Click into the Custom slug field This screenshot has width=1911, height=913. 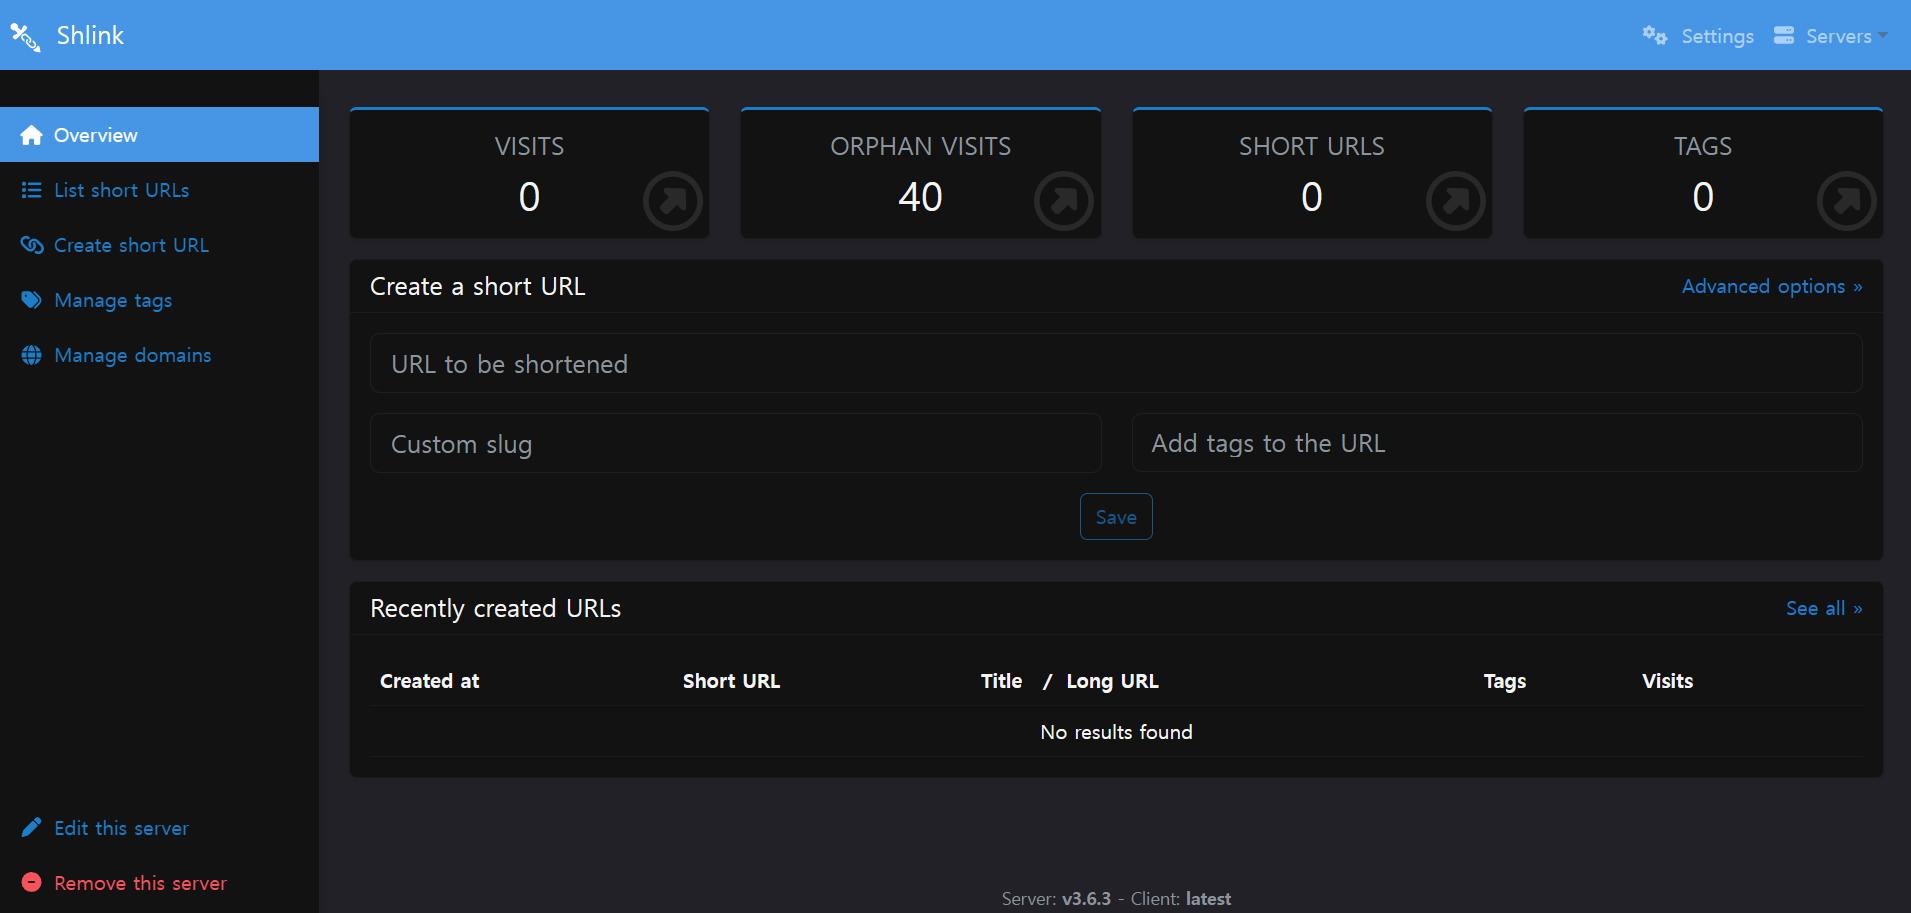pos(735,444)
